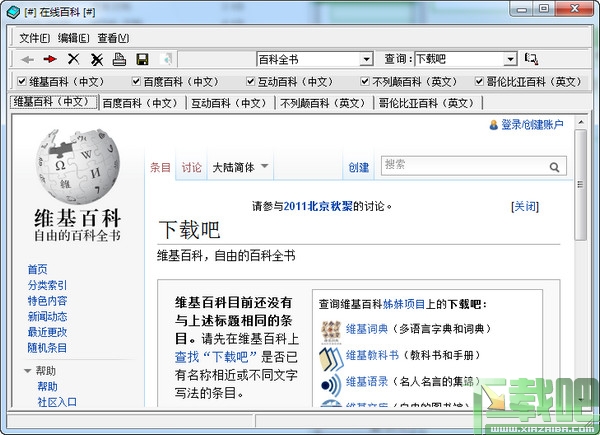Click 社区入口 sidebar link
600x435 pixels.
point(57,402)
